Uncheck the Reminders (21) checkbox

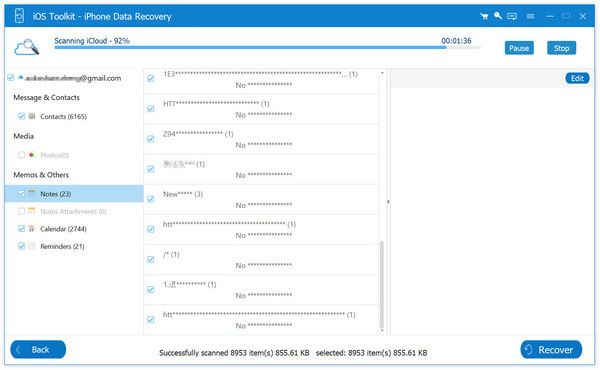pos(21,246)
